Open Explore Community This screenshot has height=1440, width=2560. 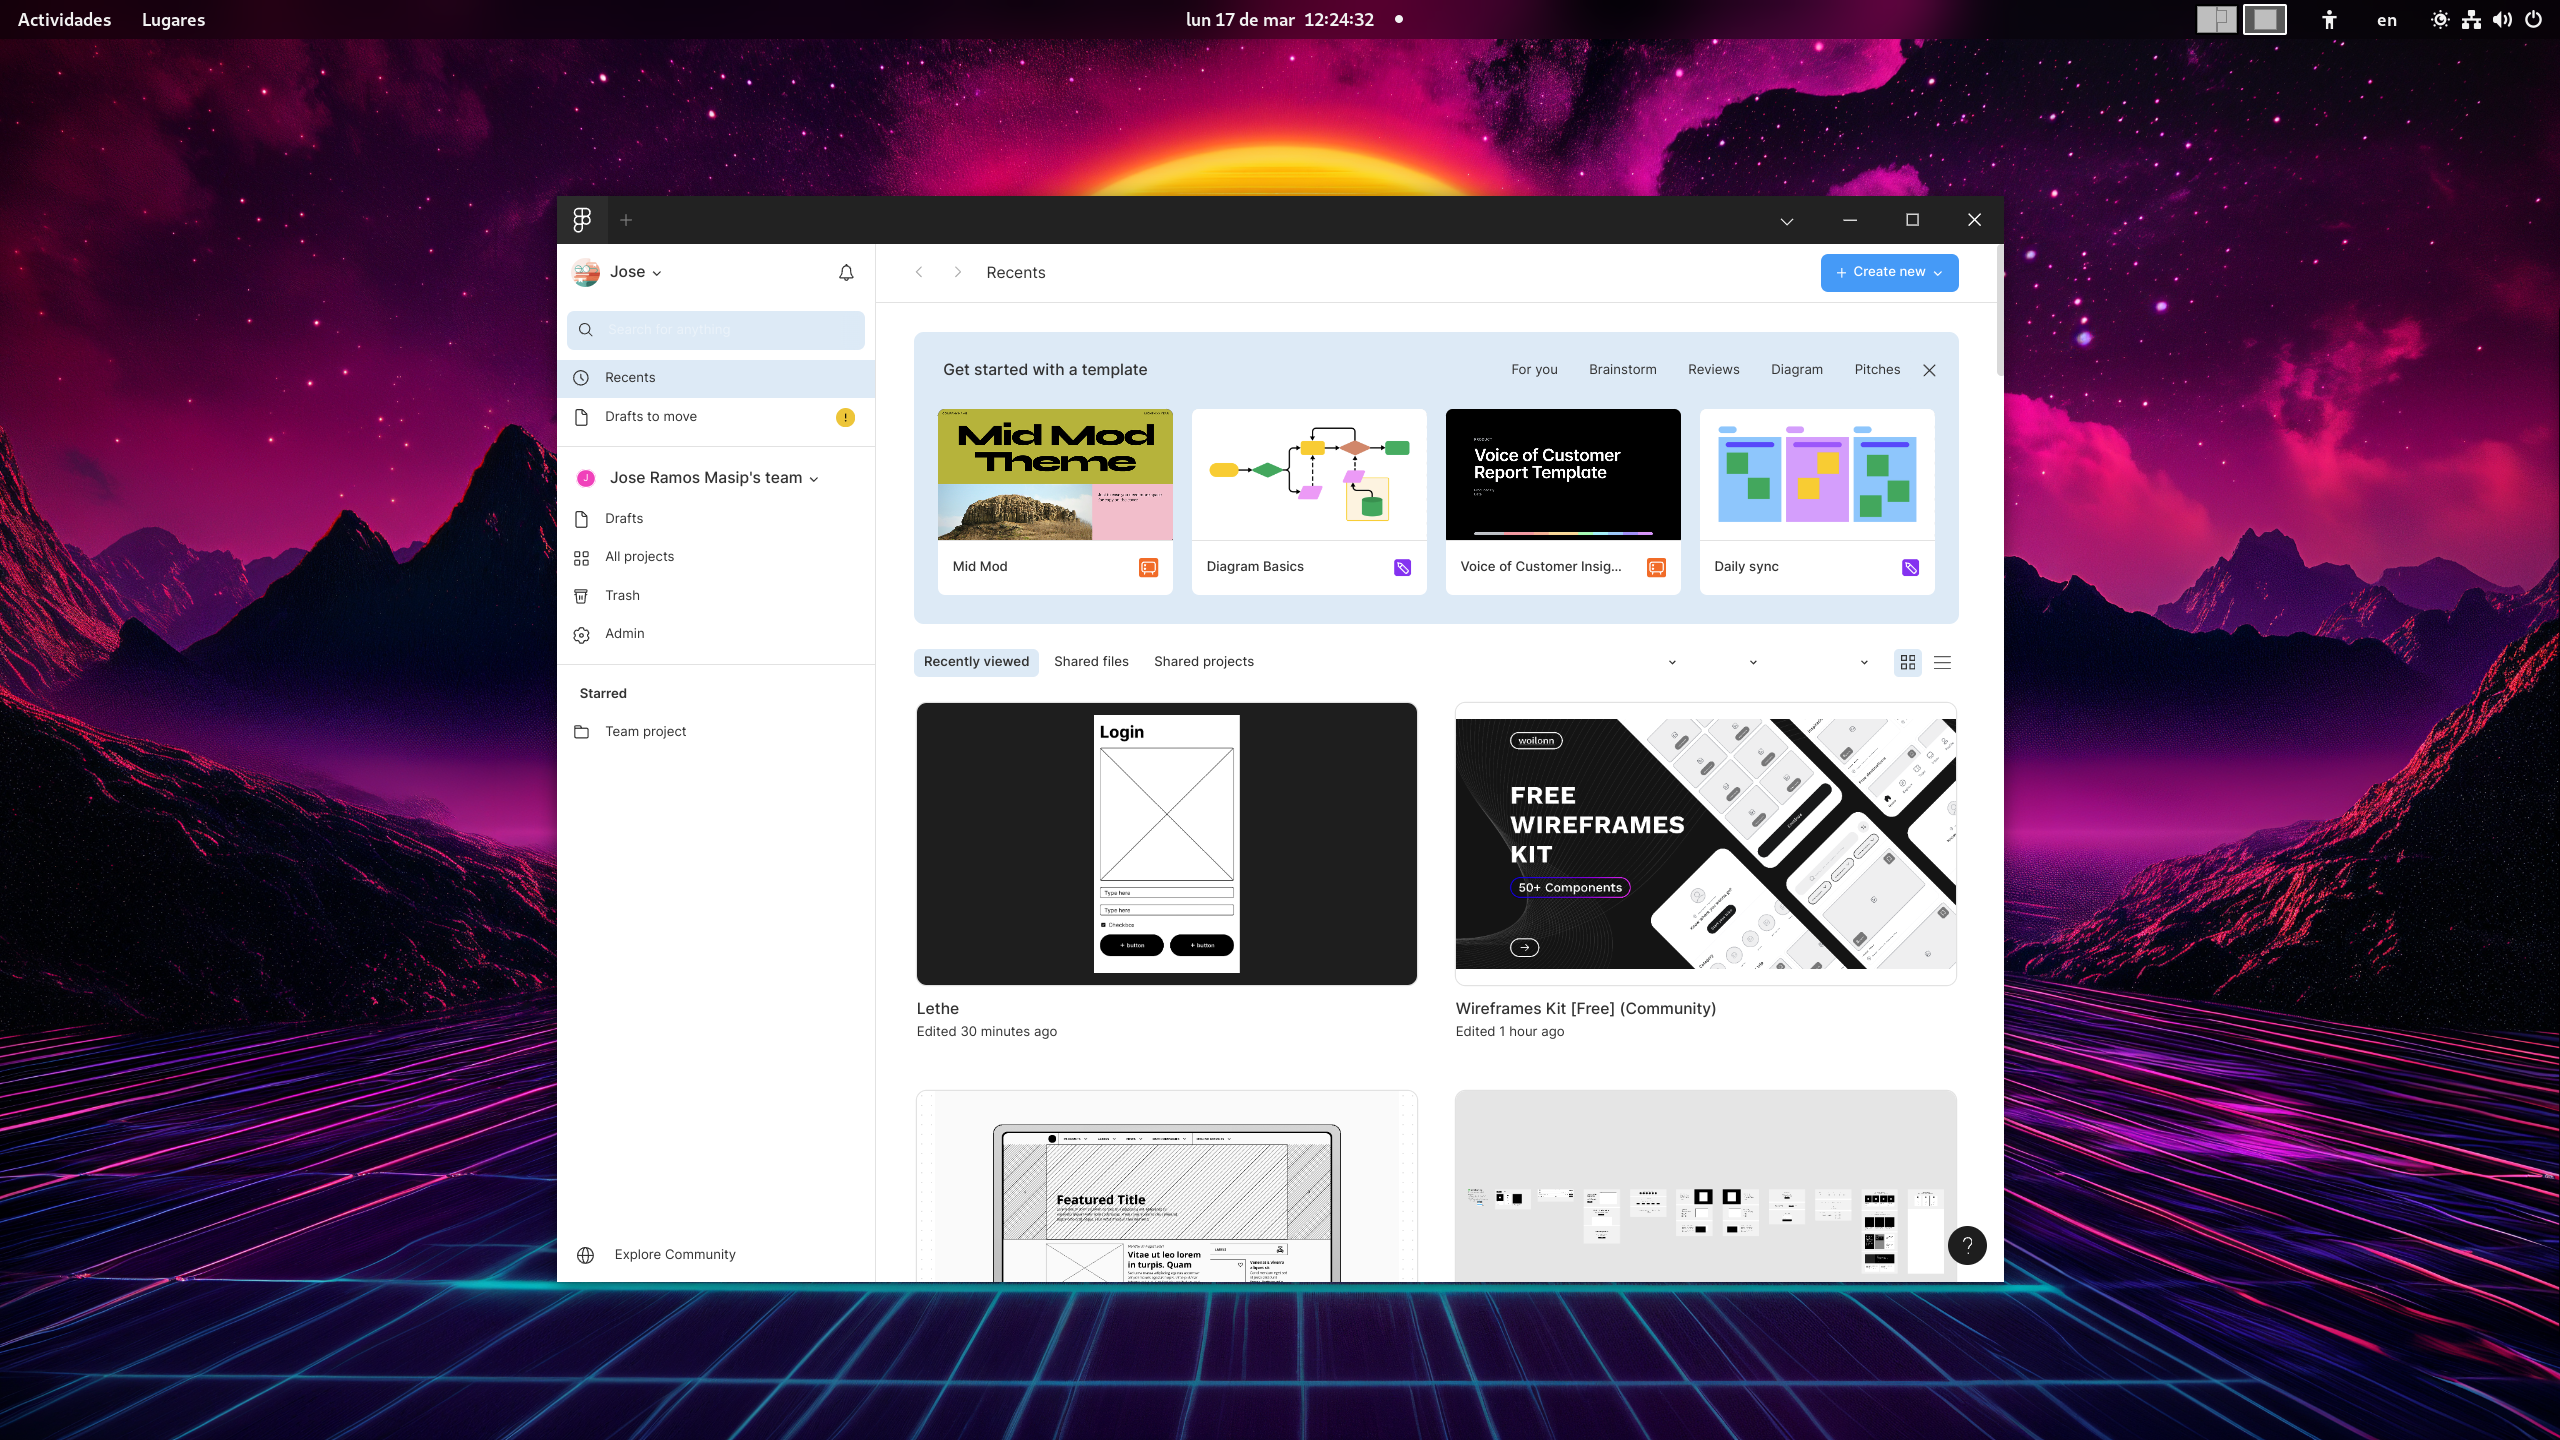(x=675, y=1255)
